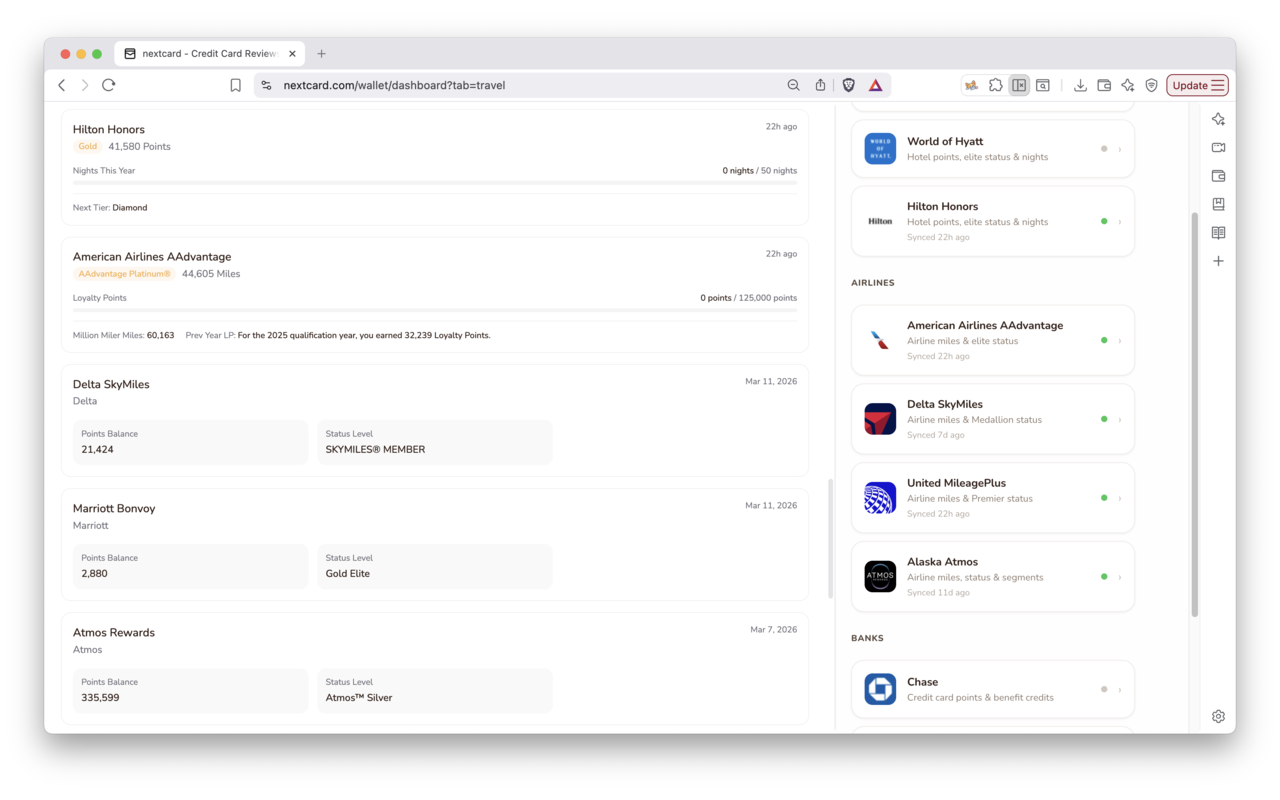The width and height of the screenshot is (1280, 800).
Task: Click the Alaska Atmos logo icon
Action: click(880, 577)
